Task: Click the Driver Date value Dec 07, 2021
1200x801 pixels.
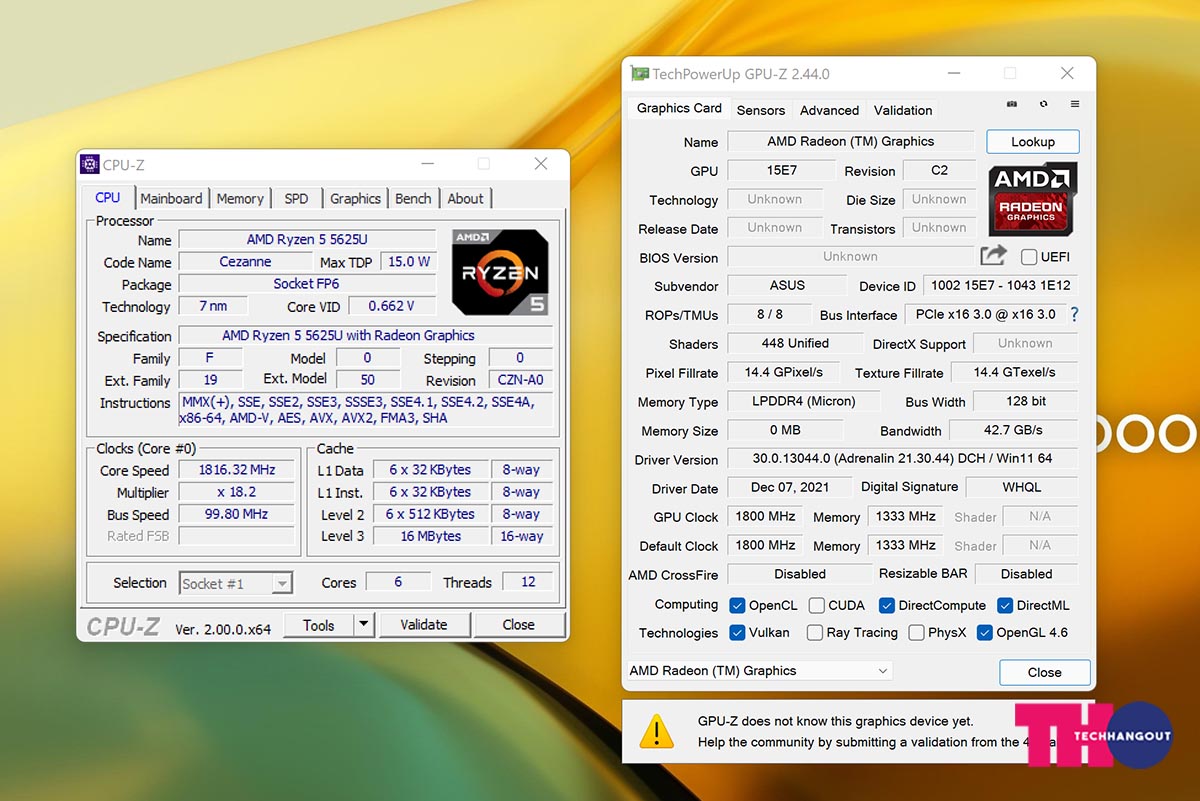Action: point(790,487)
